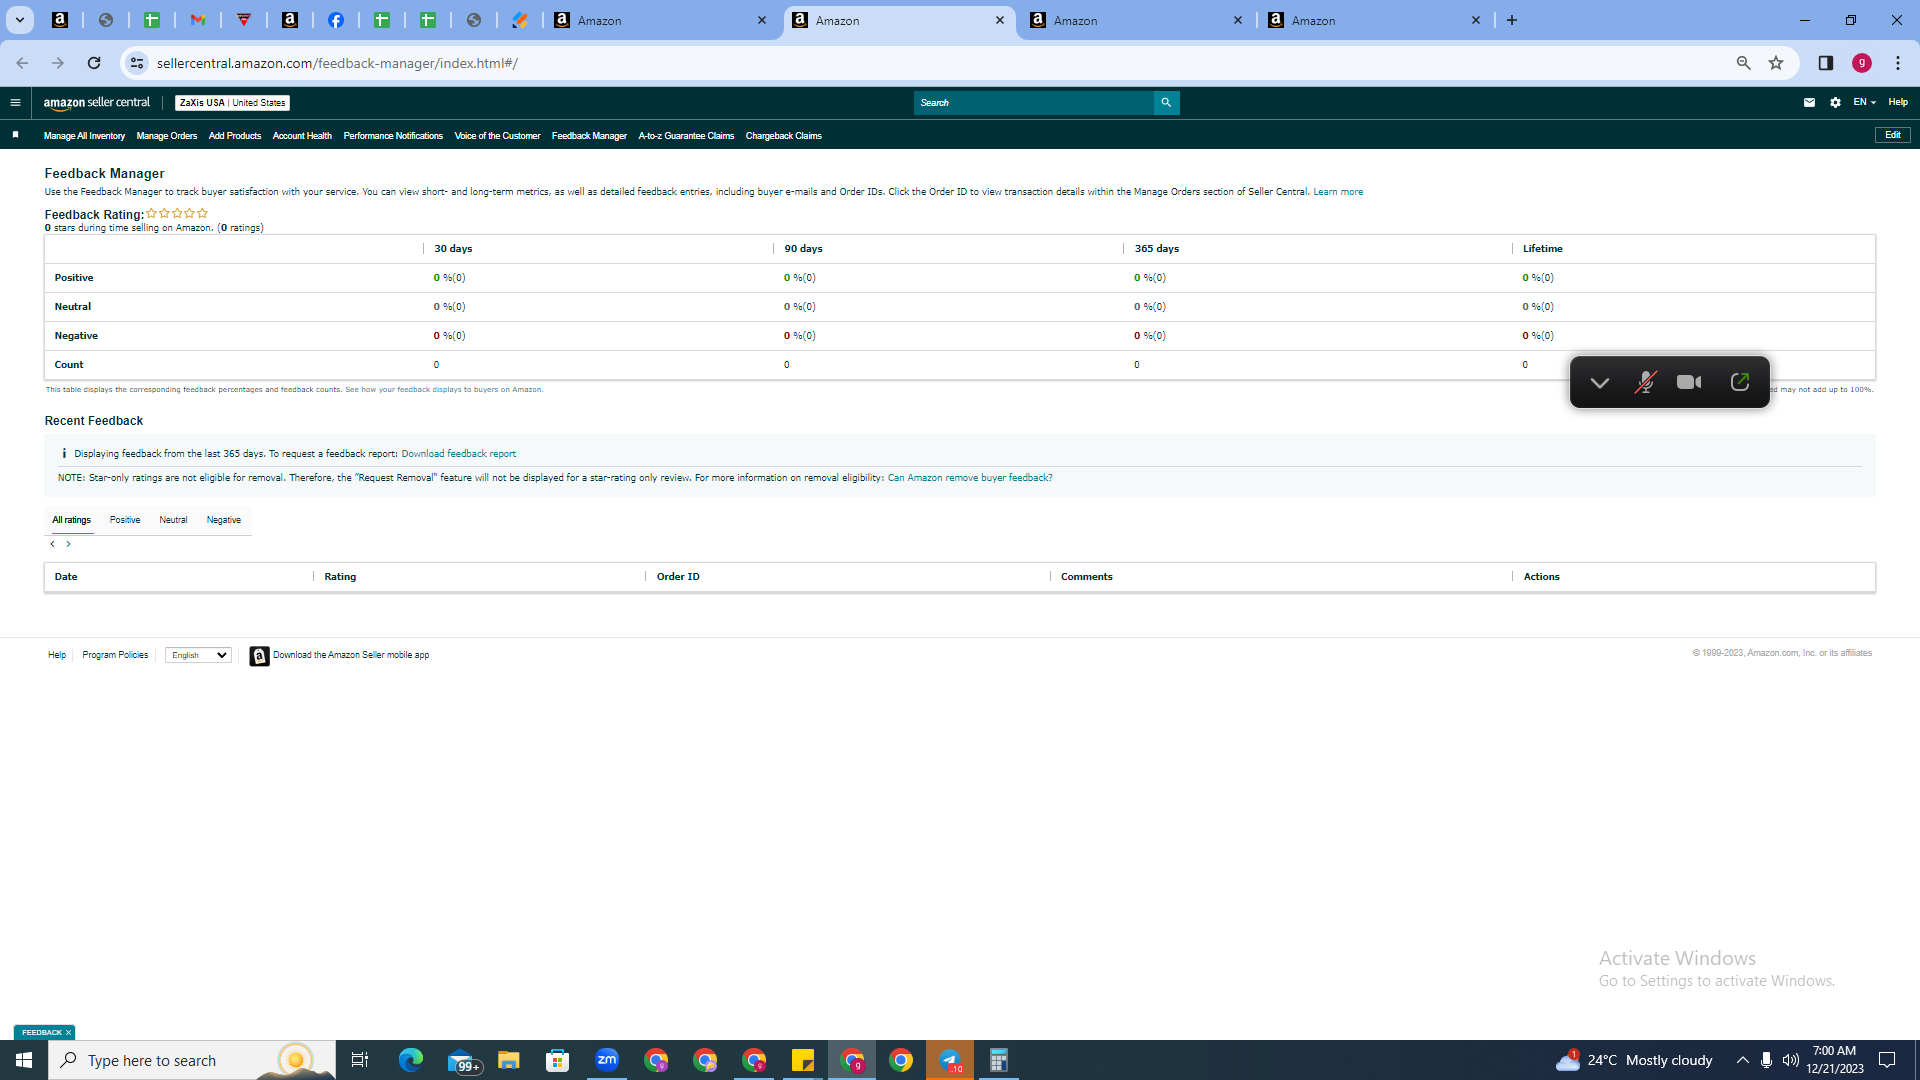Open Manage All Inventory

[84, 136]
